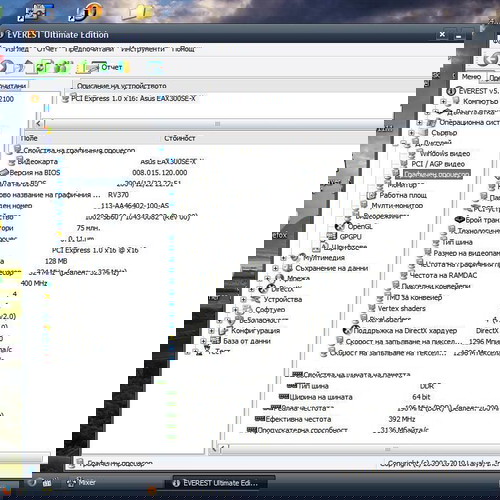500x500 pixels.
Task: Click the Версия на BIOS chip icon
Action: tap(4, 173)
